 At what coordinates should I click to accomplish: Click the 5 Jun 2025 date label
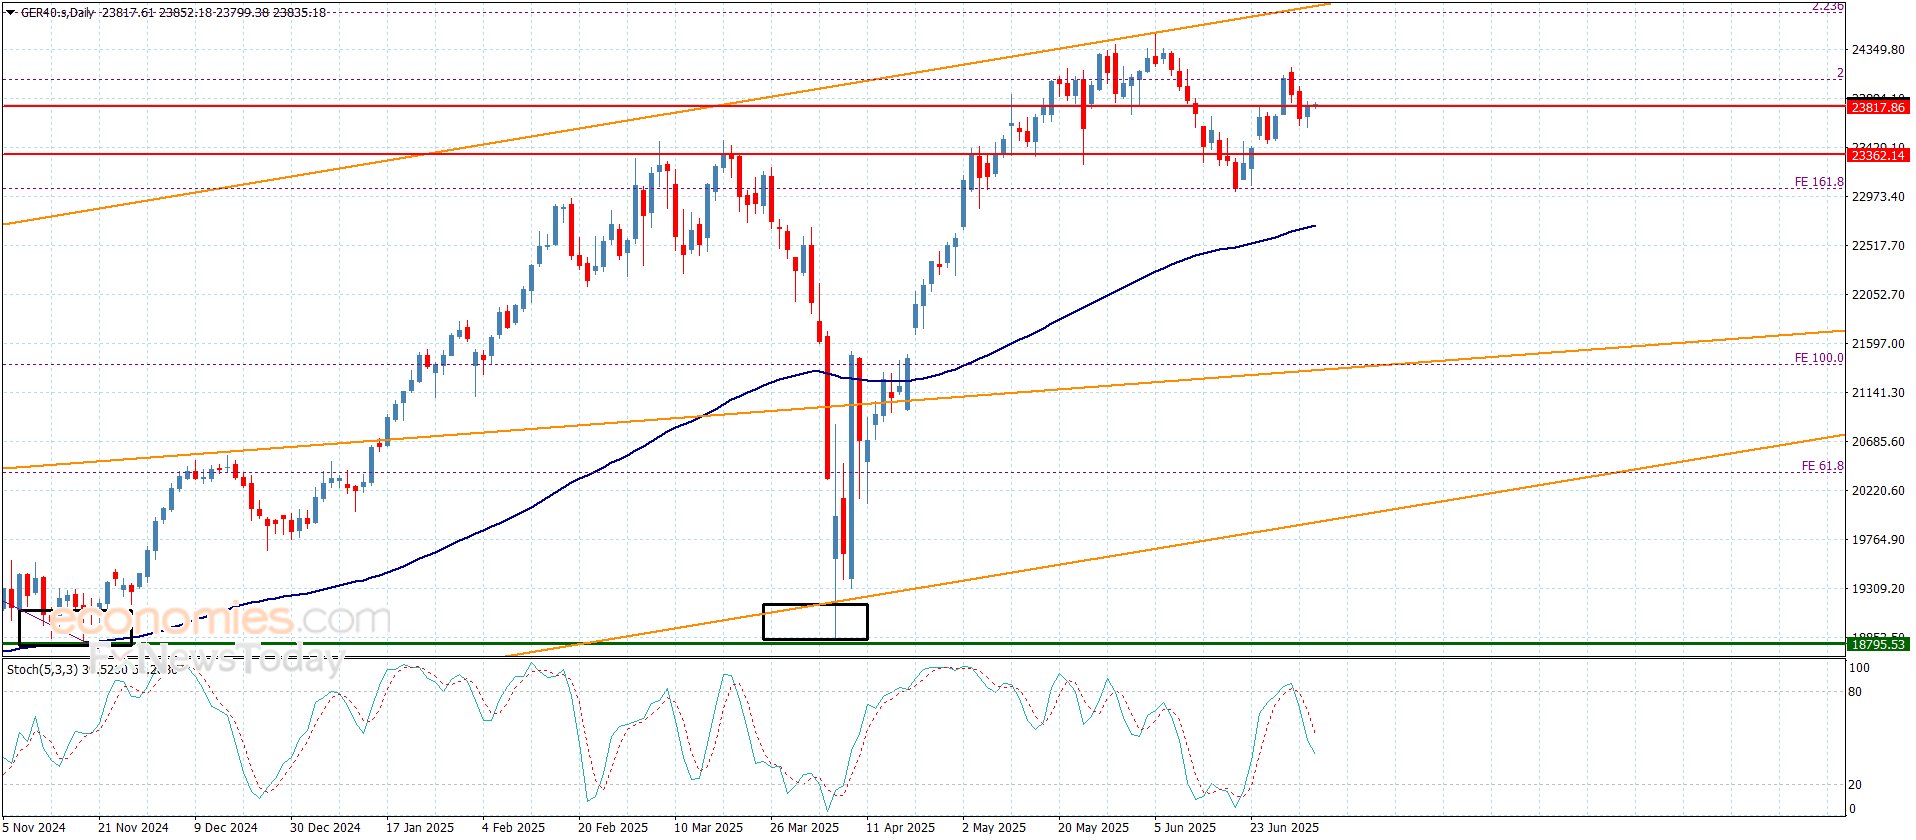click(x=1185, y=827)
